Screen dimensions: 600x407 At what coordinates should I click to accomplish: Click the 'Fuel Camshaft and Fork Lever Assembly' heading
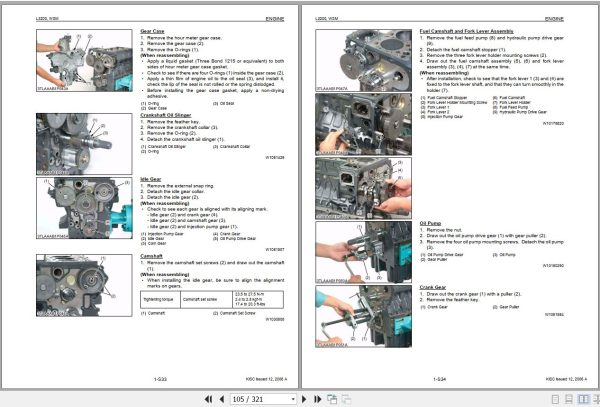pyautogui.click(x=466, y=31)
